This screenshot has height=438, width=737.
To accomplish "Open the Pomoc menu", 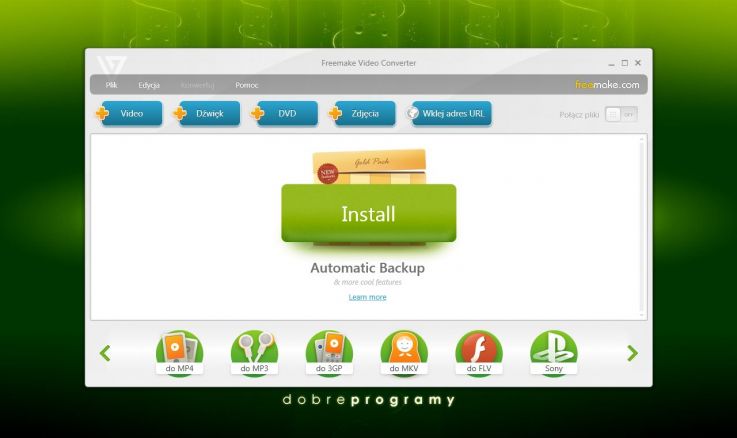I will point(247,85).
